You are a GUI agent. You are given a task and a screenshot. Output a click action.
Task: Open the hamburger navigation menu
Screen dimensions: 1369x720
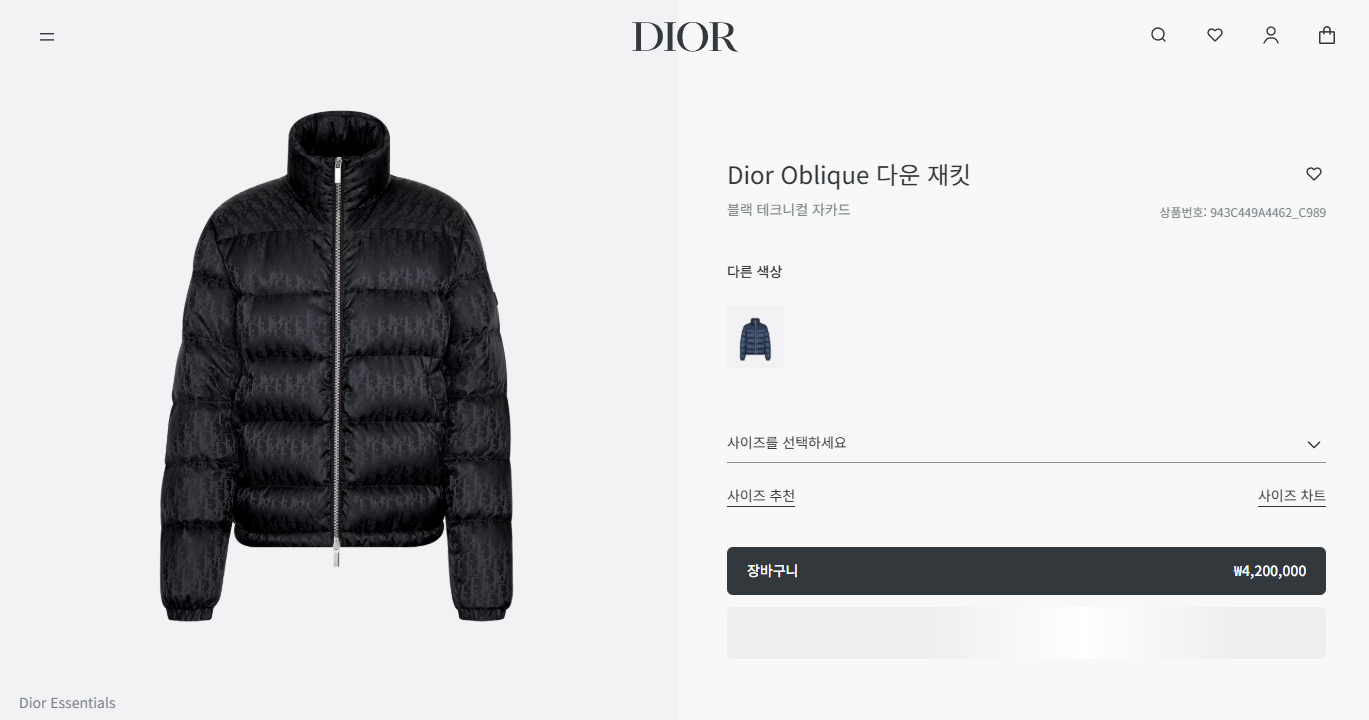pos(47,37)
